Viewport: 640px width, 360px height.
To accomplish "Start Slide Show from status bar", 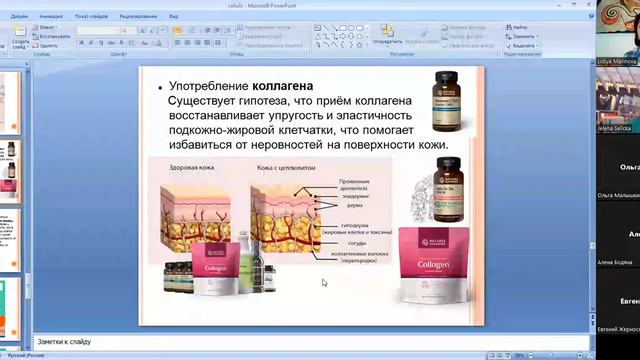I will 507,356.
